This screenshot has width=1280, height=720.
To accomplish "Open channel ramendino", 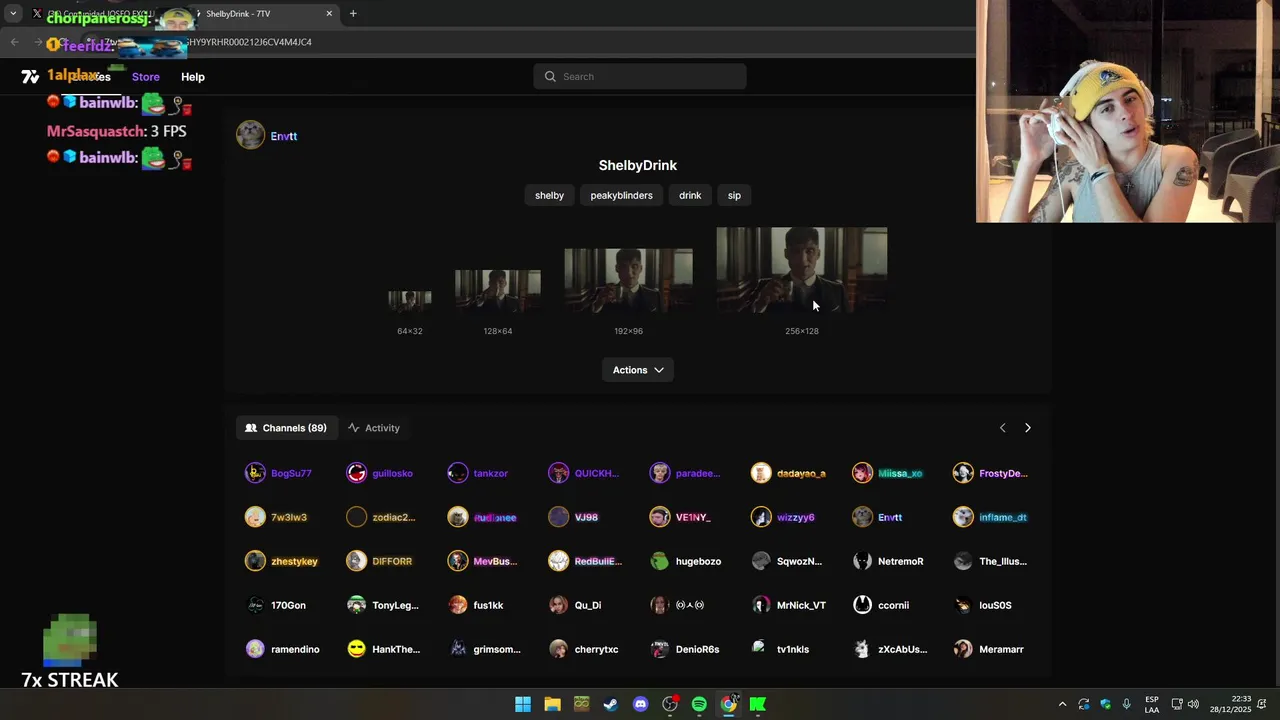I will [282, 649].
